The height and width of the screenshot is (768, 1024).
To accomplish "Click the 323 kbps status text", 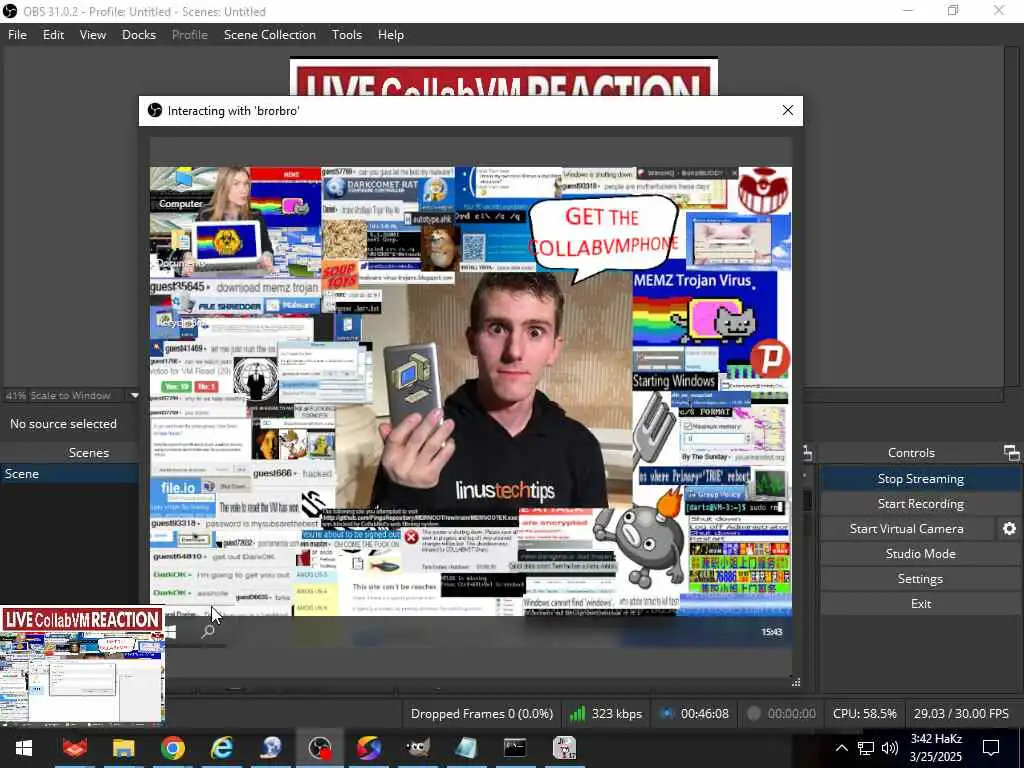I will tap(616, 714).
